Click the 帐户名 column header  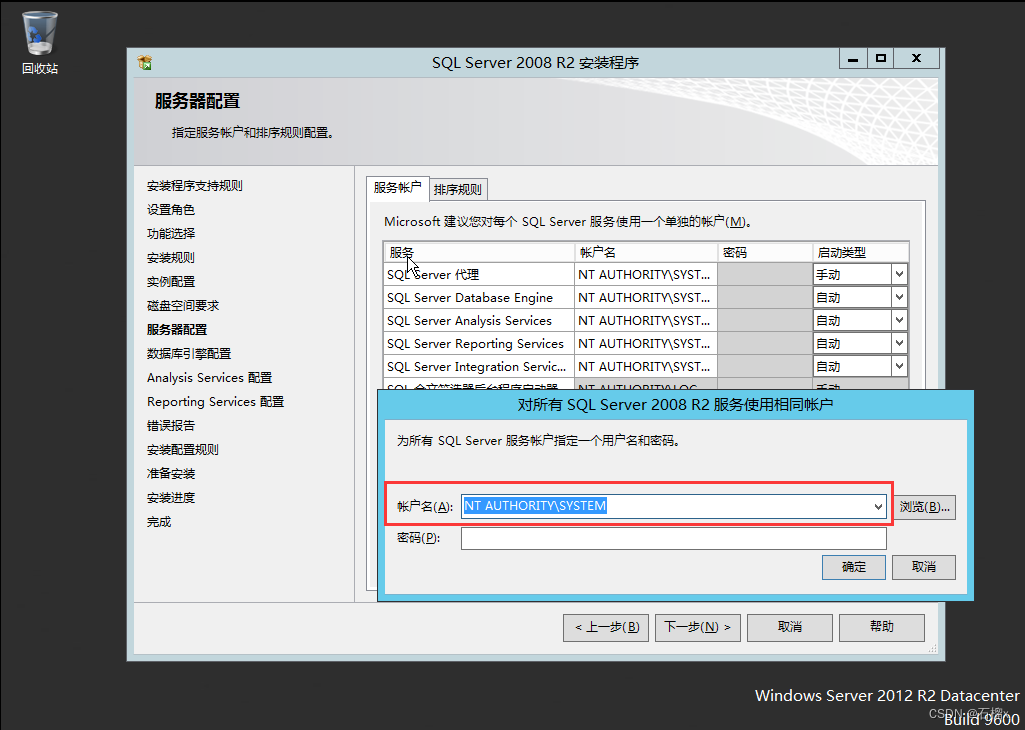pos(646,252)
